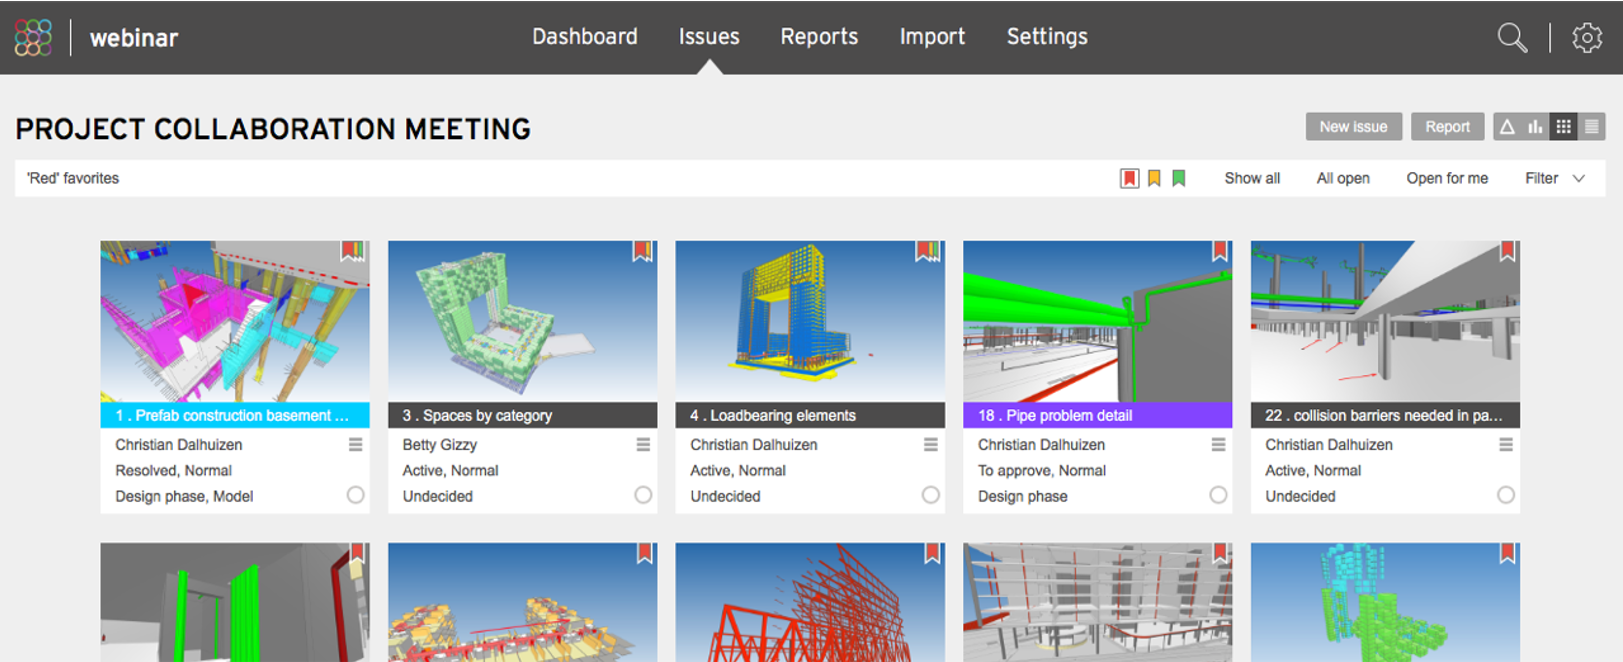1623x662 pixels.
Task: Expand the Filter dropdown
Action: [1554, 178]
